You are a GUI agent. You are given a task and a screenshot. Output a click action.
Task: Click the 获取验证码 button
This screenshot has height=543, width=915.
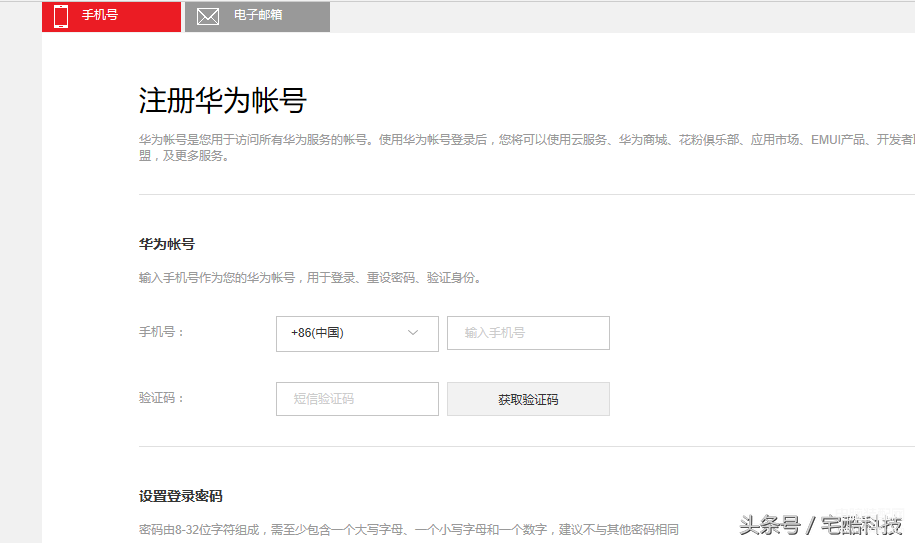[x=528, y=399]
